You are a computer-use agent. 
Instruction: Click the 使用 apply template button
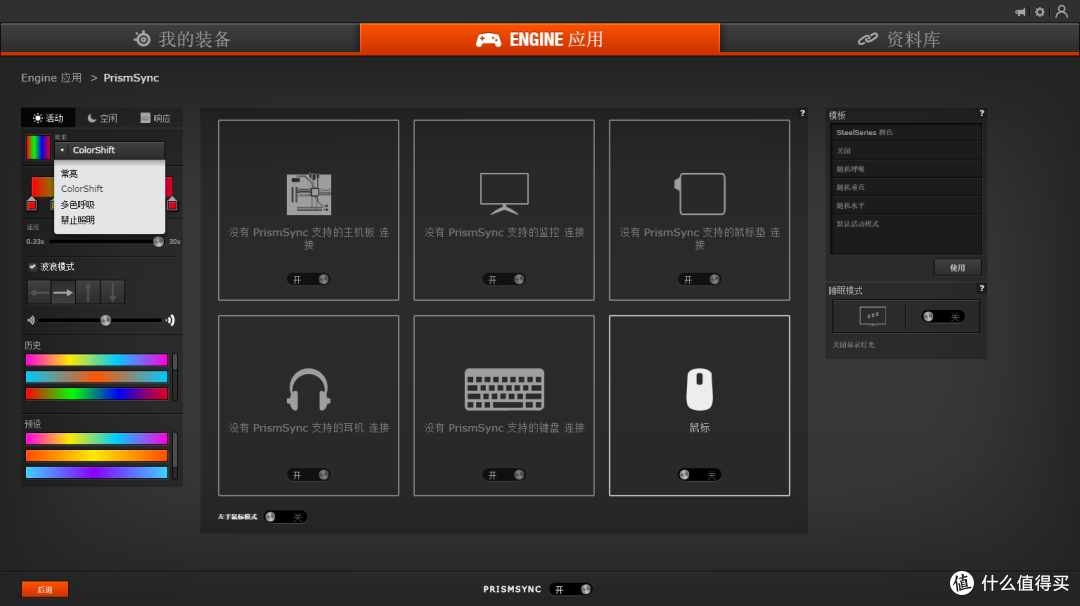click(x=957, y=267)
